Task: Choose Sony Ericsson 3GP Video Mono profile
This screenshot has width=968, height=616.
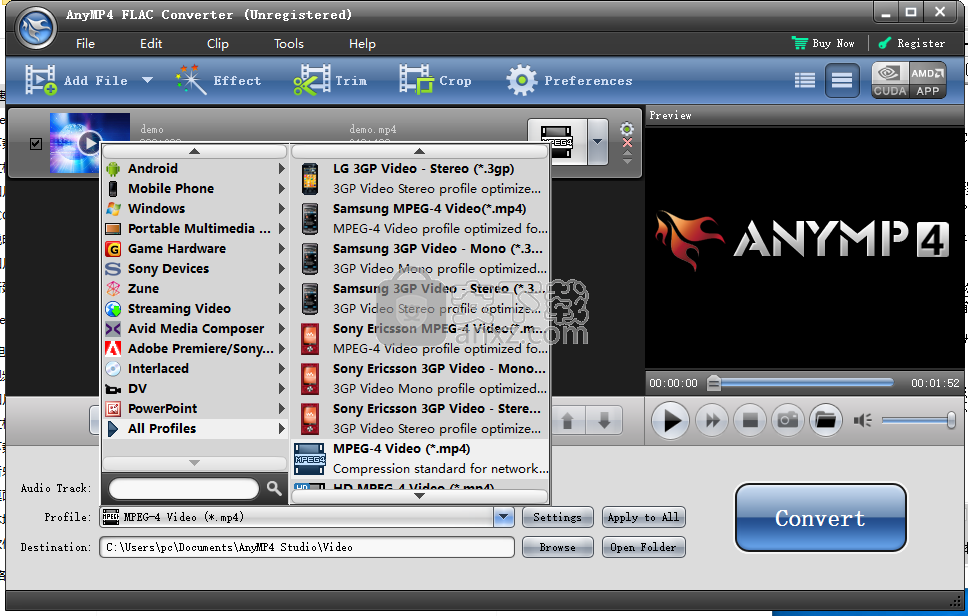Action: (420, 378)
